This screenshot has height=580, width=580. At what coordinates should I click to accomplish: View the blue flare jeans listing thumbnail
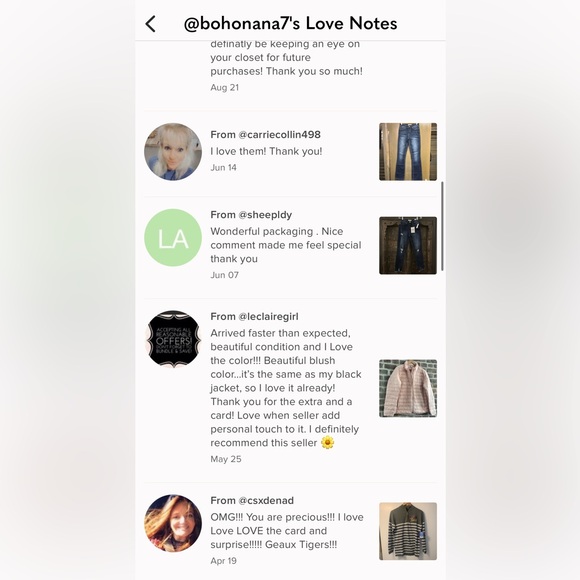coord(408,152)
